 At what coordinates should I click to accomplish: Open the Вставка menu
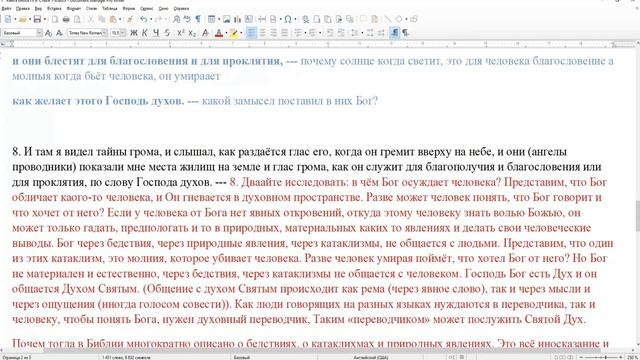[54, 8]
